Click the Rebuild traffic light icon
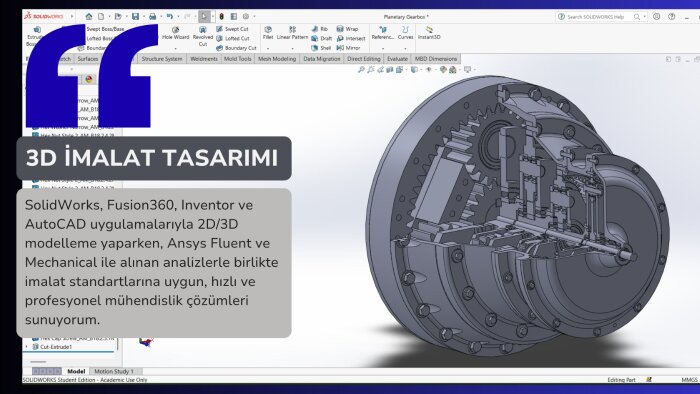 point(221,17)
